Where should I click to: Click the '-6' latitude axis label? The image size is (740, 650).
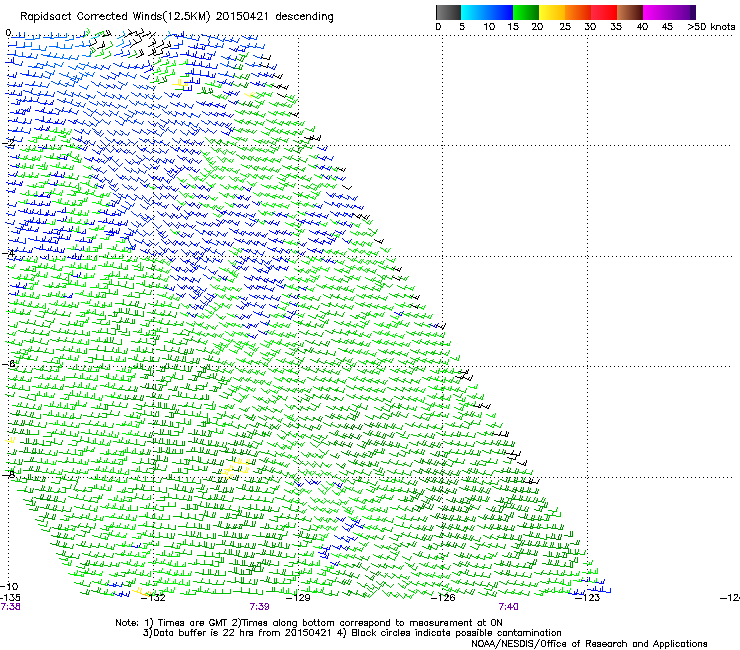tap(8, 363)
